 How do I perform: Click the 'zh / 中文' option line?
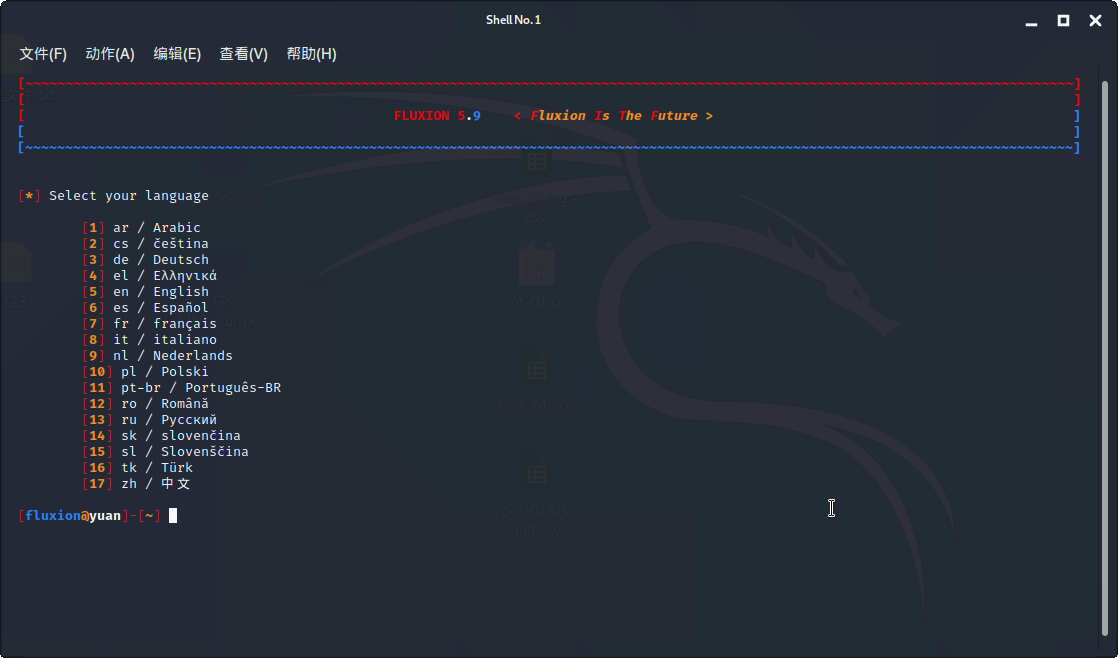(136, 483)
